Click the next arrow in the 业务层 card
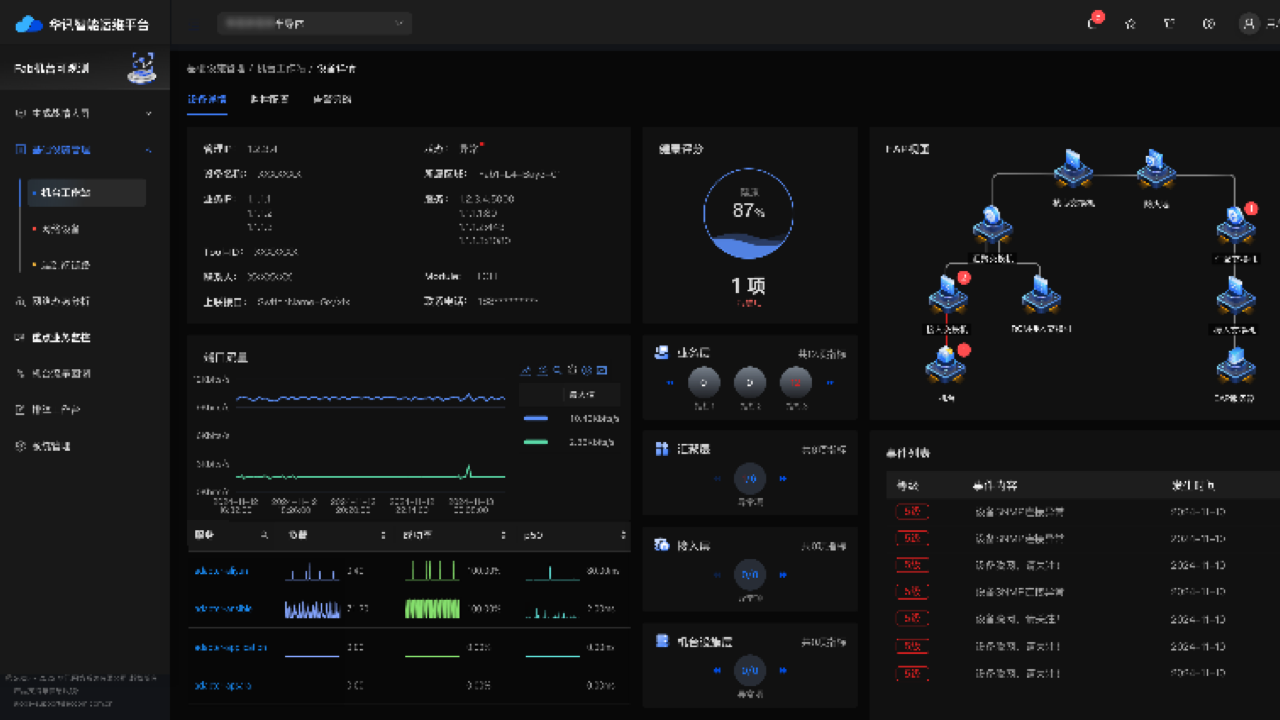This screenshot has width=1280, height=720. click(829, 382)
